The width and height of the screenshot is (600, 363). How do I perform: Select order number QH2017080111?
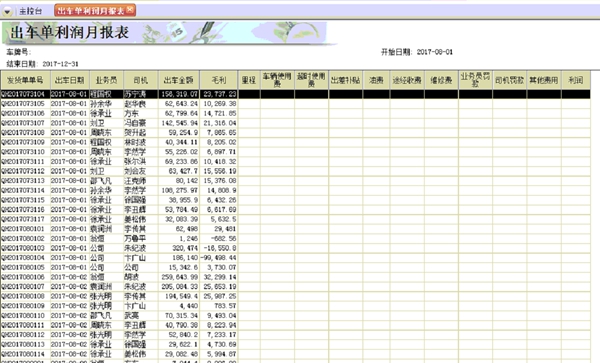click(23, 325)
